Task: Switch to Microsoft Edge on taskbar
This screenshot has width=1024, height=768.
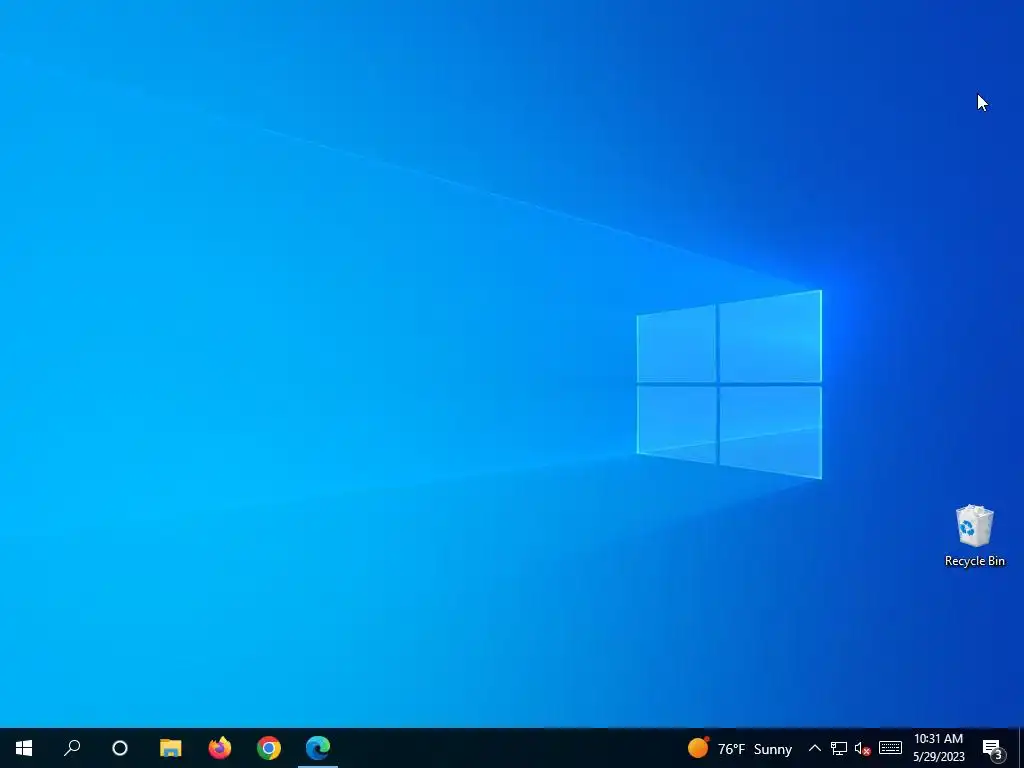Action: point(318,748)
